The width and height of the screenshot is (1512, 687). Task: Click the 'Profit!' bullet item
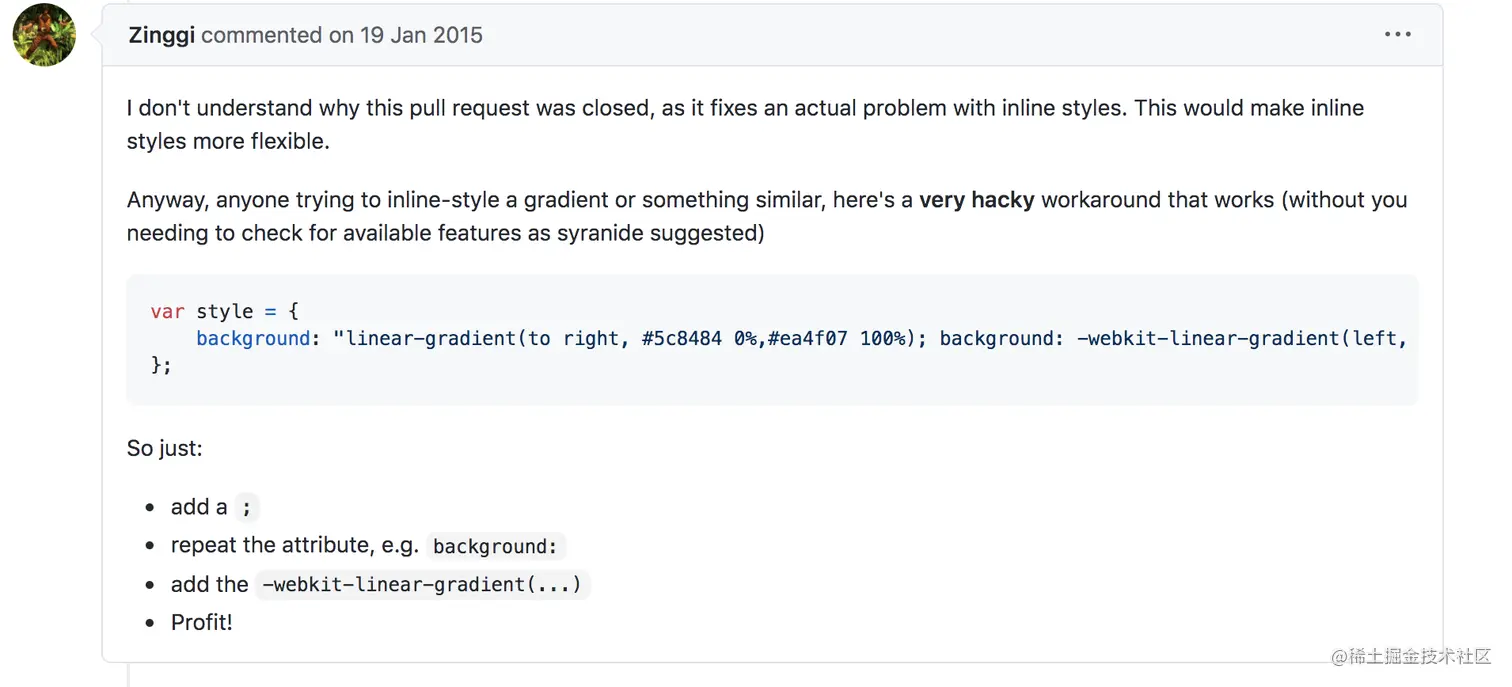pyautogui.click(x=201, y=622)
